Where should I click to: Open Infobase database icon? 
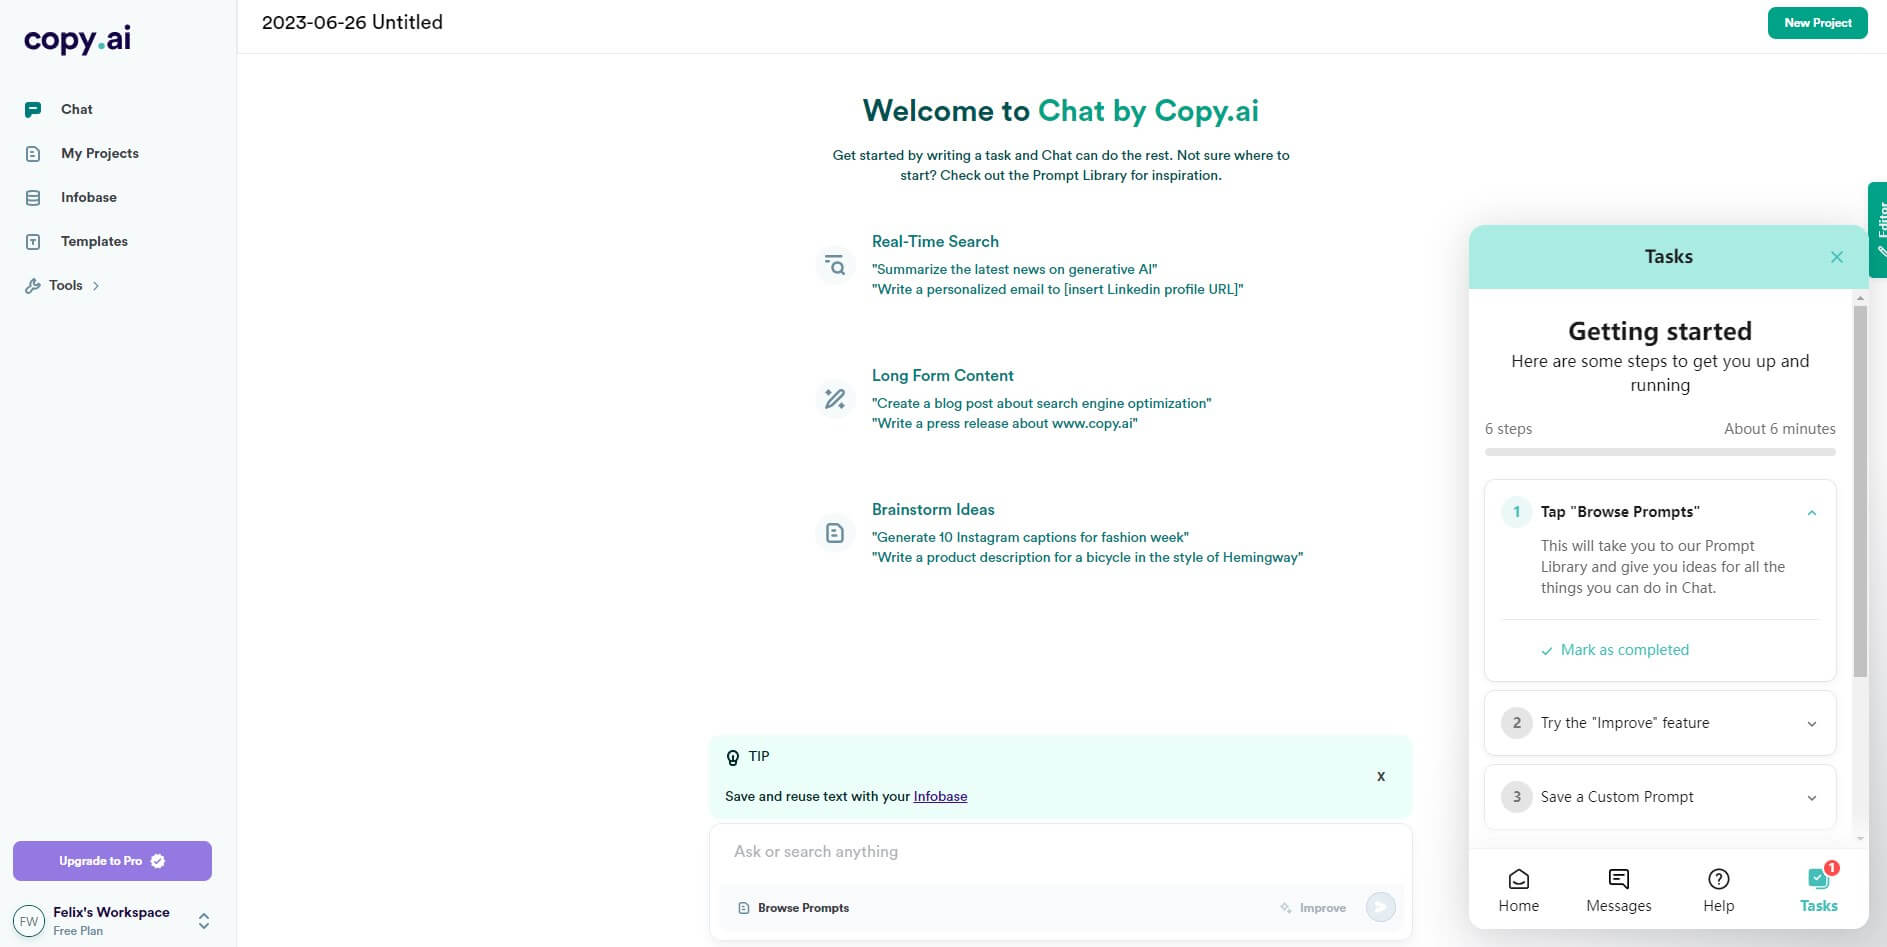coord(33,198)
